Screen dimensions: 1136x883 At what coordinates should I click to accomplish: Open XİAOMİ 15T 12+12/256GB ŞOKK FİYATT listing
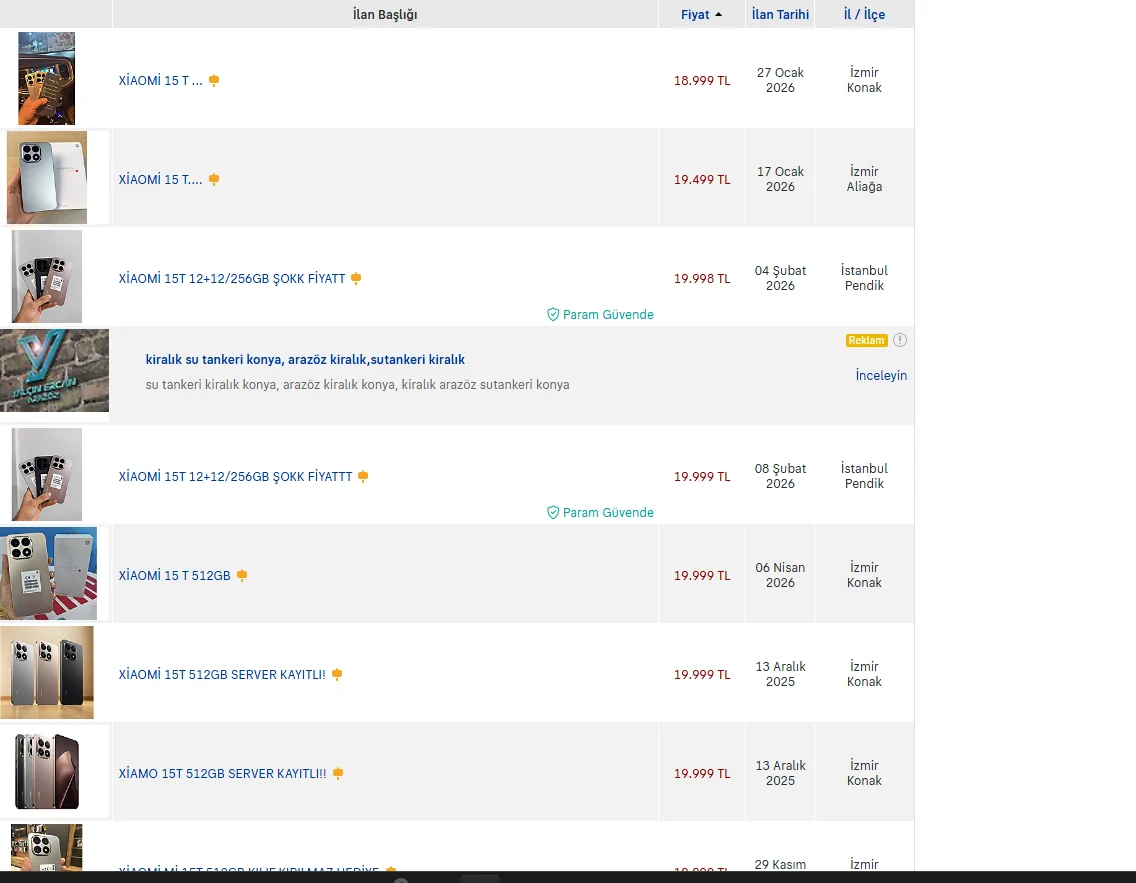[x=232, y=279]
